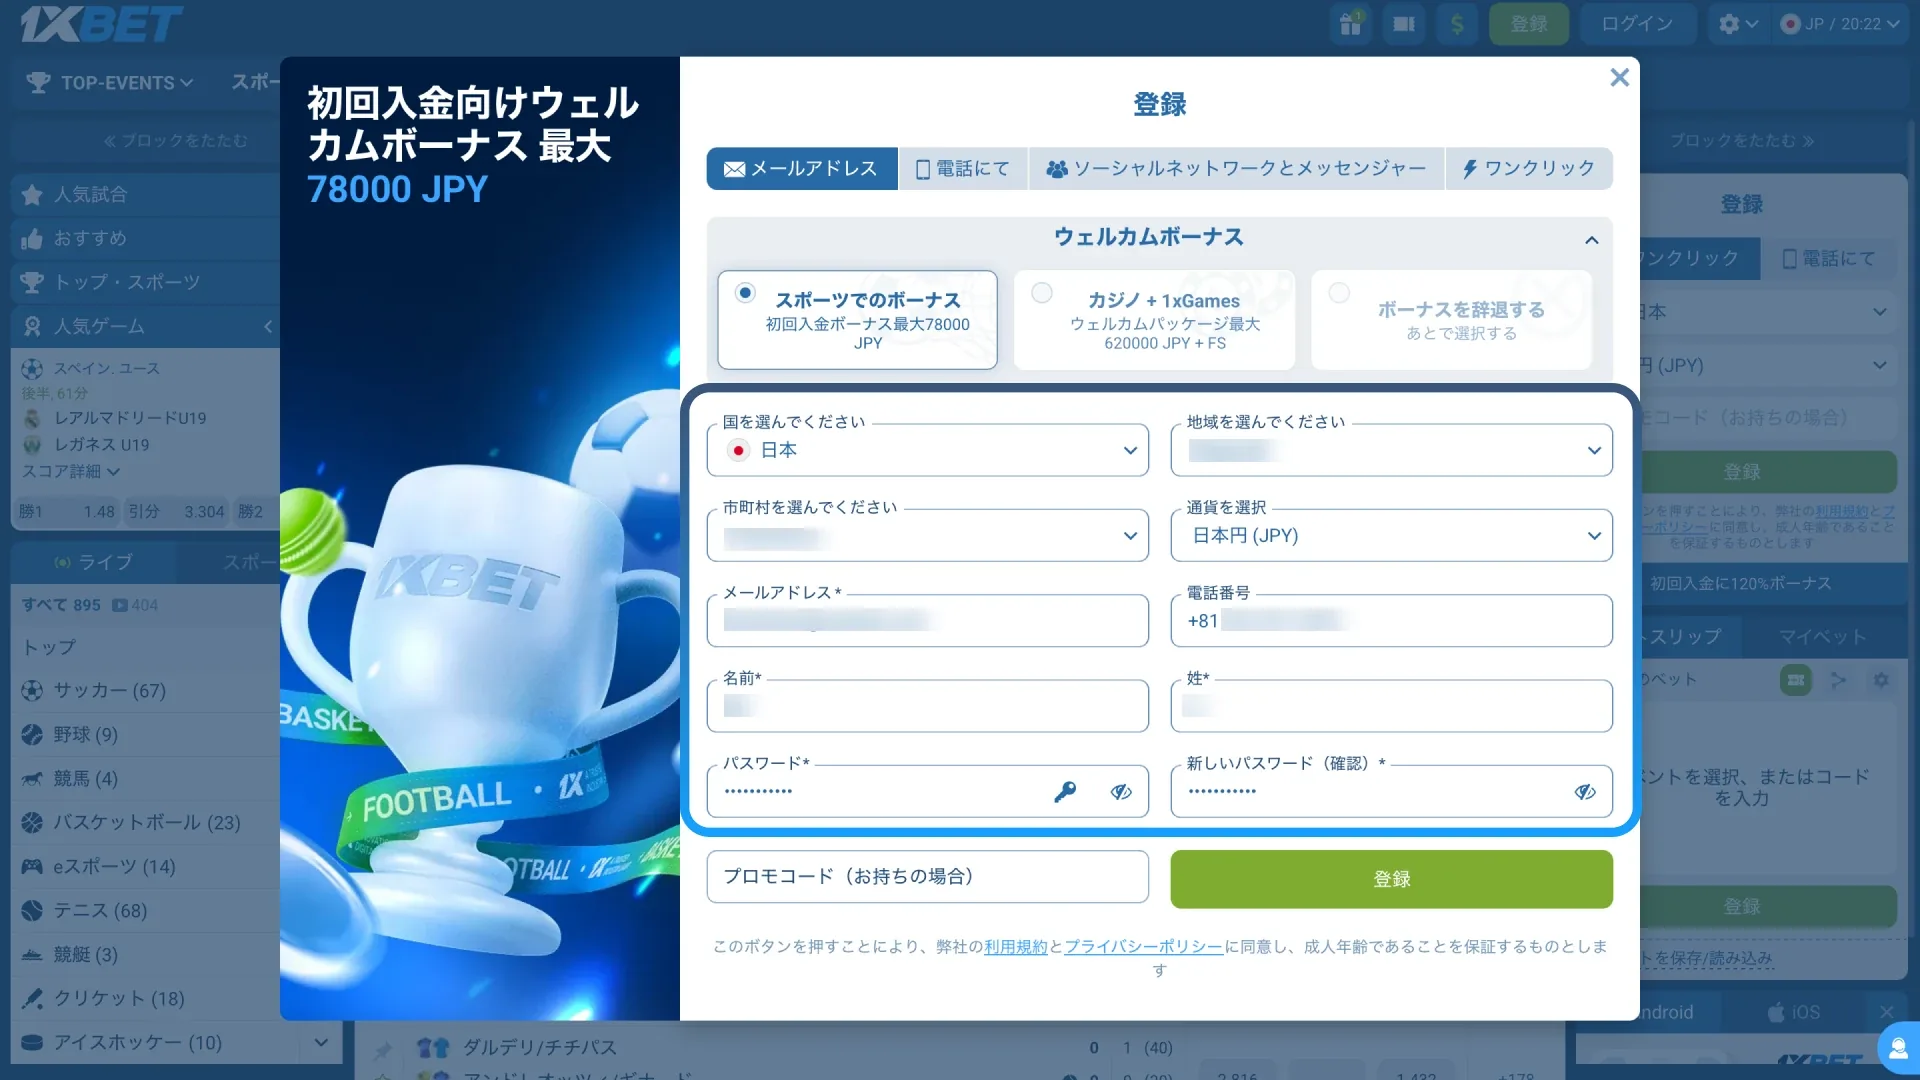Open the currency dropdown 日本円 (JPY)

point(1391,536)
